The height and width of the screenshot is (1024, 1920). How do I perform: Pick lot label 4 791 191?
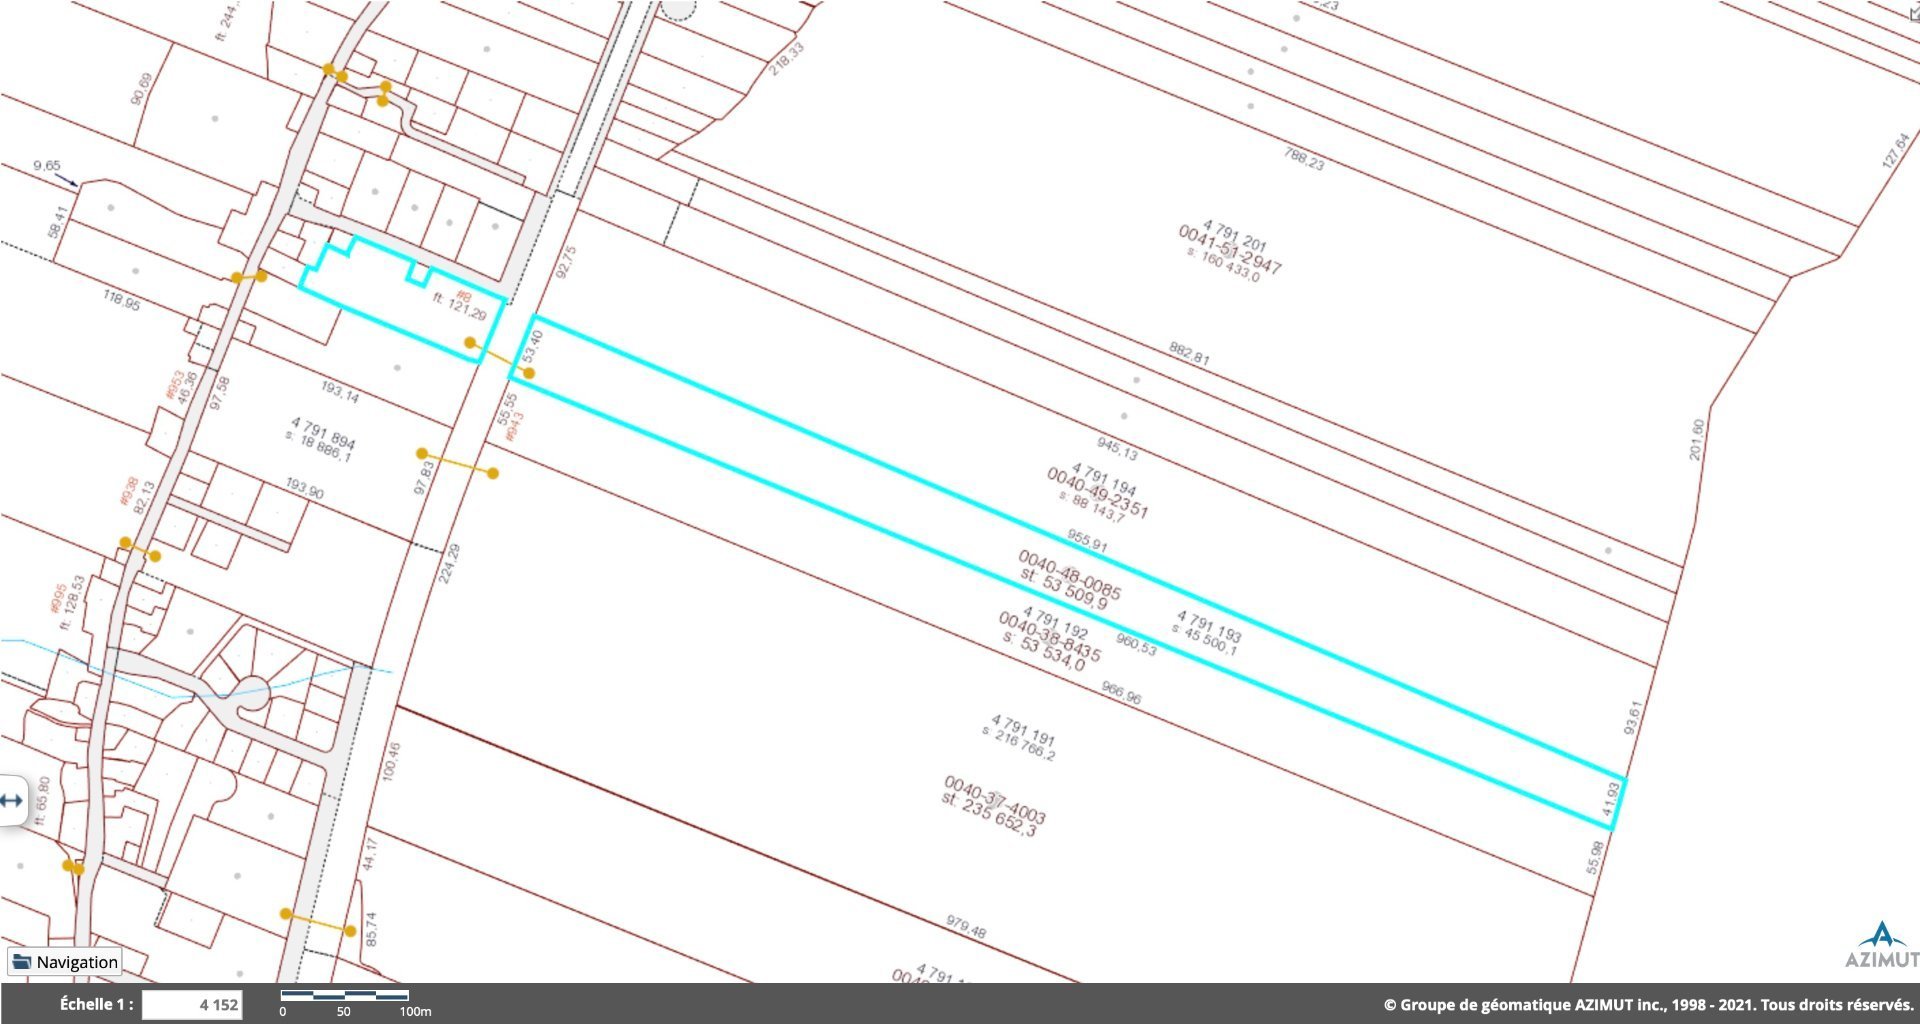pos(1022,730)
